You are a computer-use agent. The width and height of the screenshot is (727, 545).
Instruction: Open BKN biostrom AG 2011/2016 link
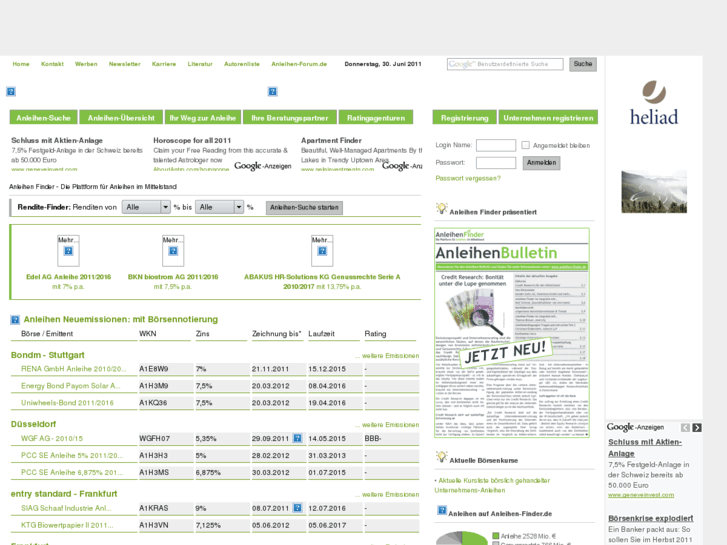pos(173,277)
